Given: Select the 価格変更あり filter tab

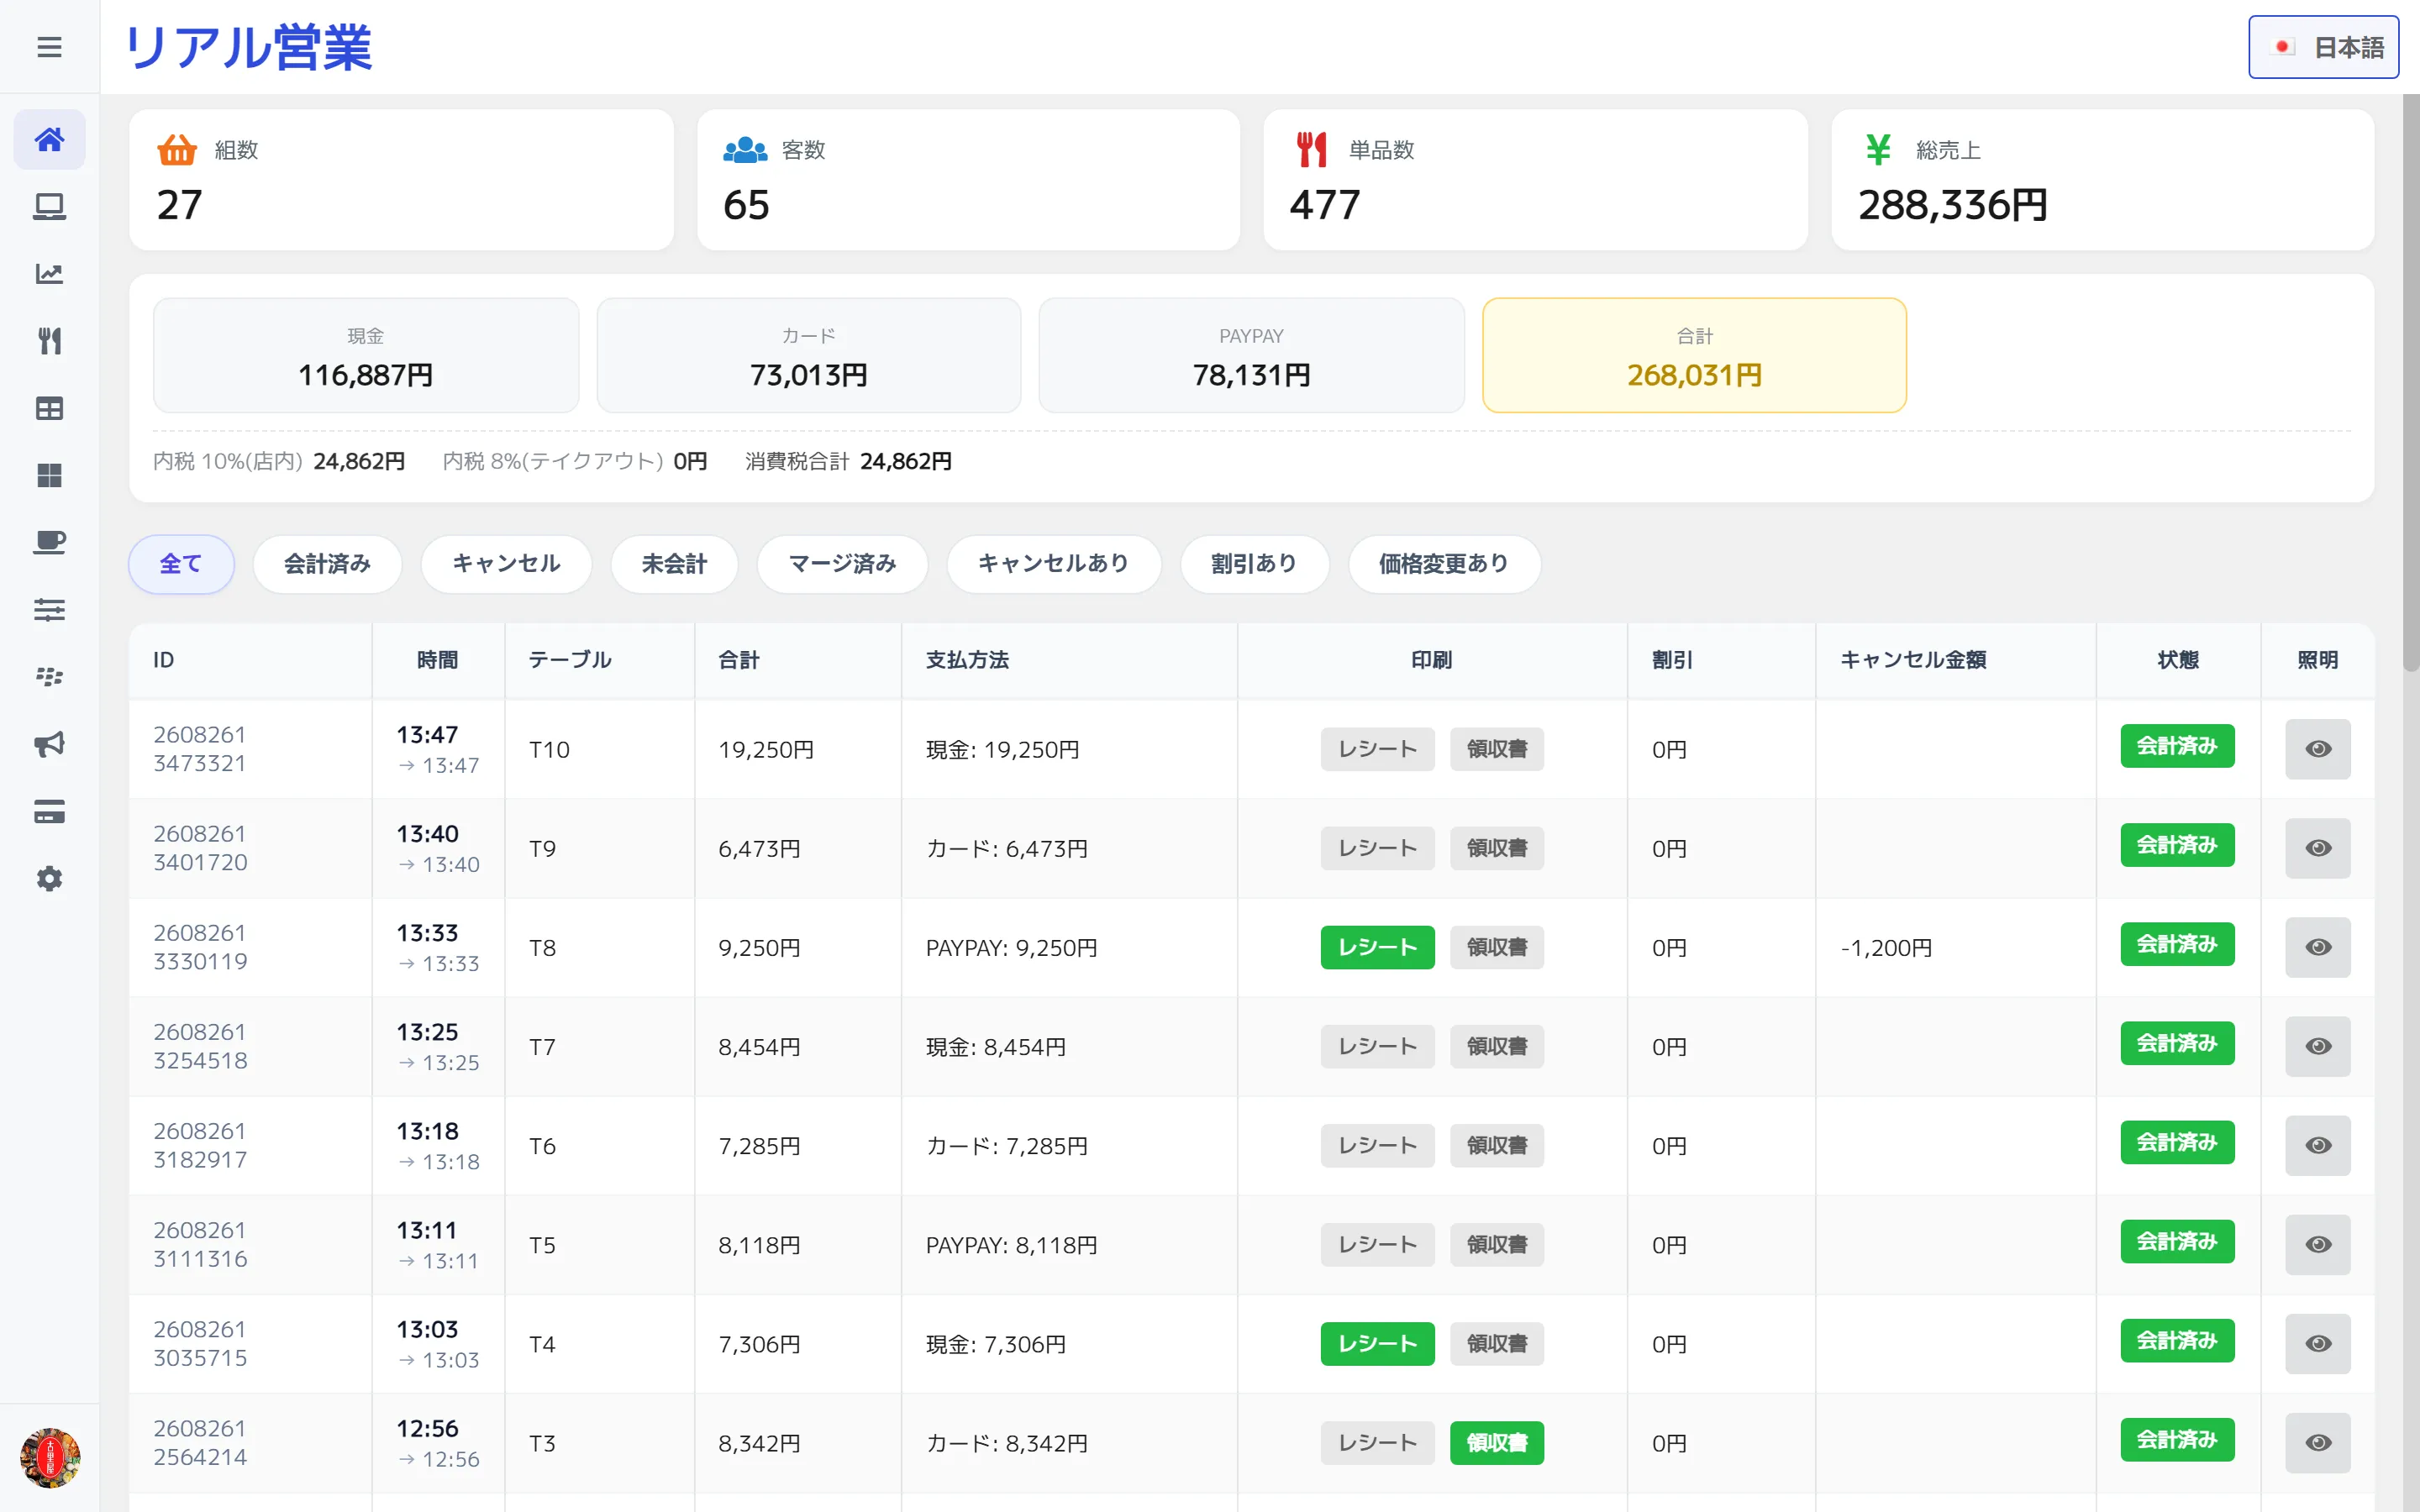Looking at the screenshot, I should click(x=1444, y=564).
